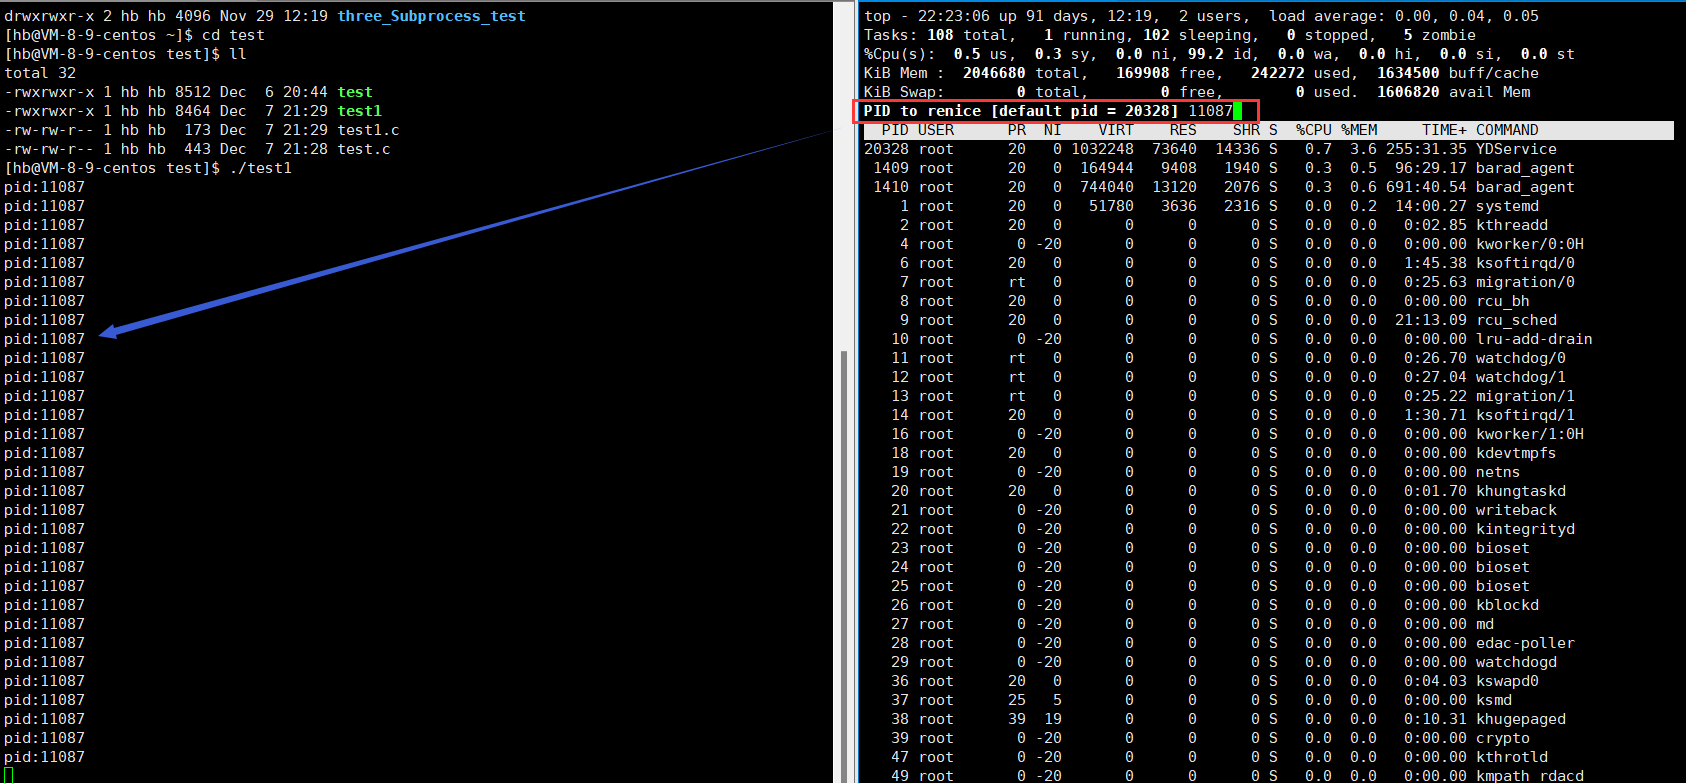Click the green 'test' executable in listing
This screenshot has height=783, width=1686.
pos(355,92)
